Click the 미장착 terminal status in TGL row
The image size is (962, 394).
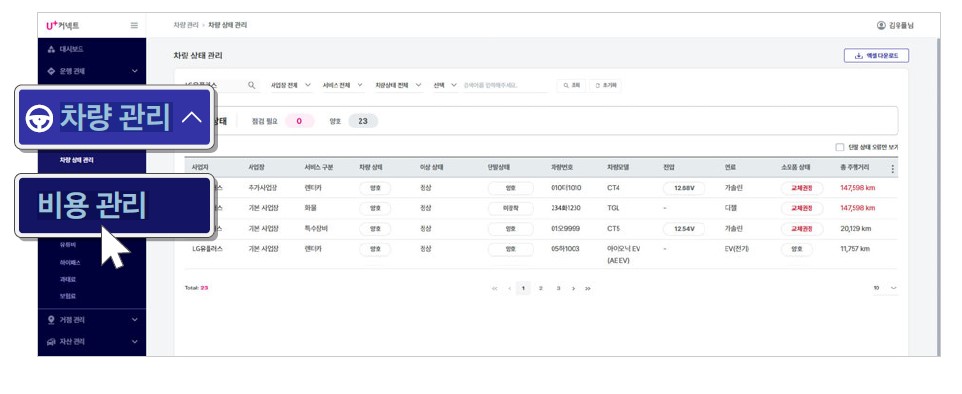tap(510, 209)
